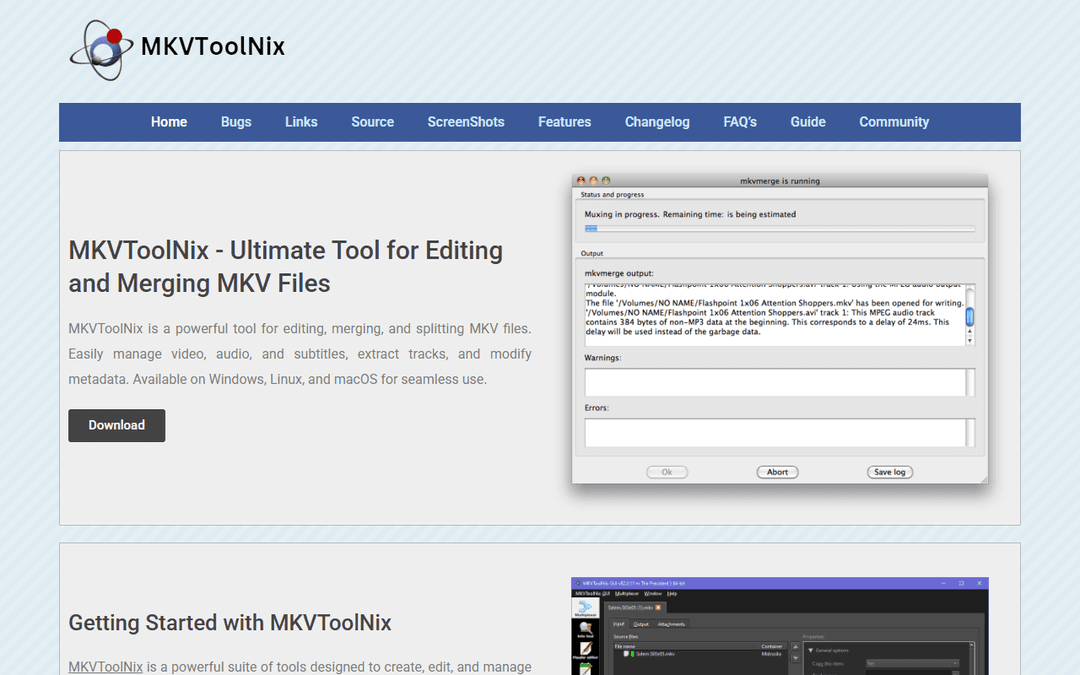1080x675 pixels.
Task: Click the Errors text box in mkvmerge screenshot
Action: (780, 433)
